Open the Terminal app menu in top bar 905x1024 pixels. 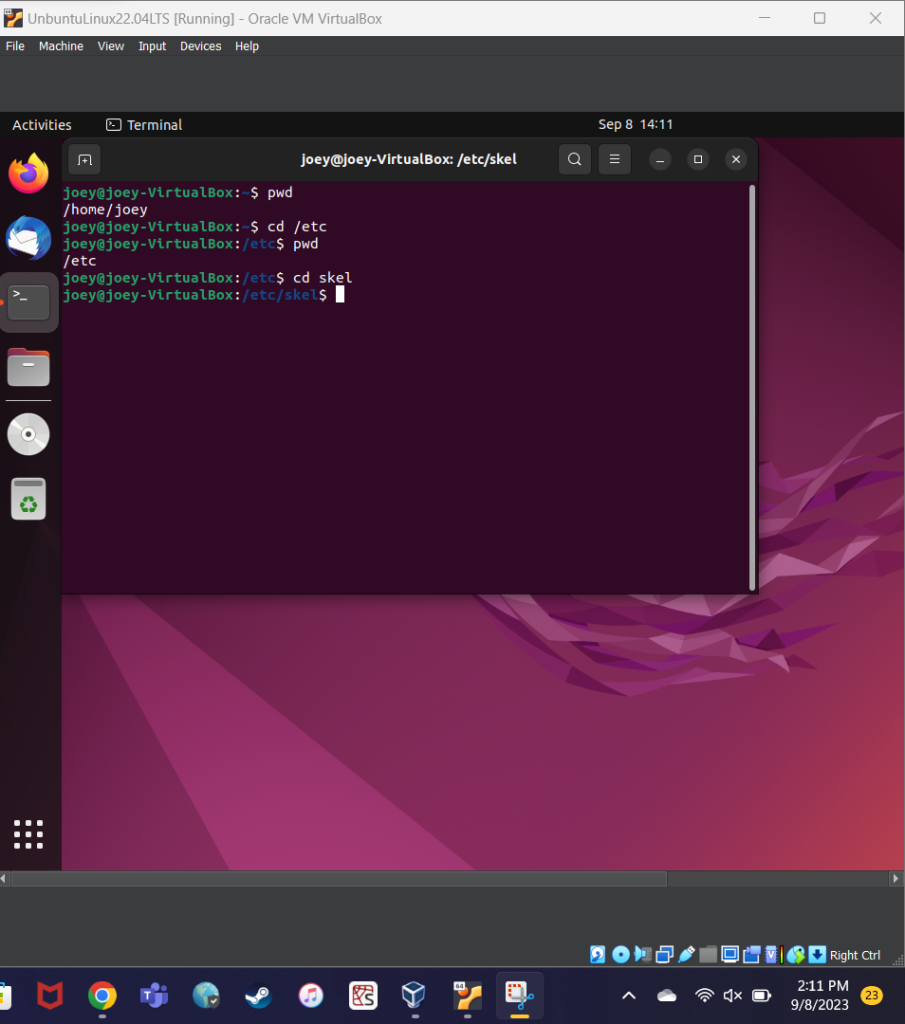click(144, 125)
